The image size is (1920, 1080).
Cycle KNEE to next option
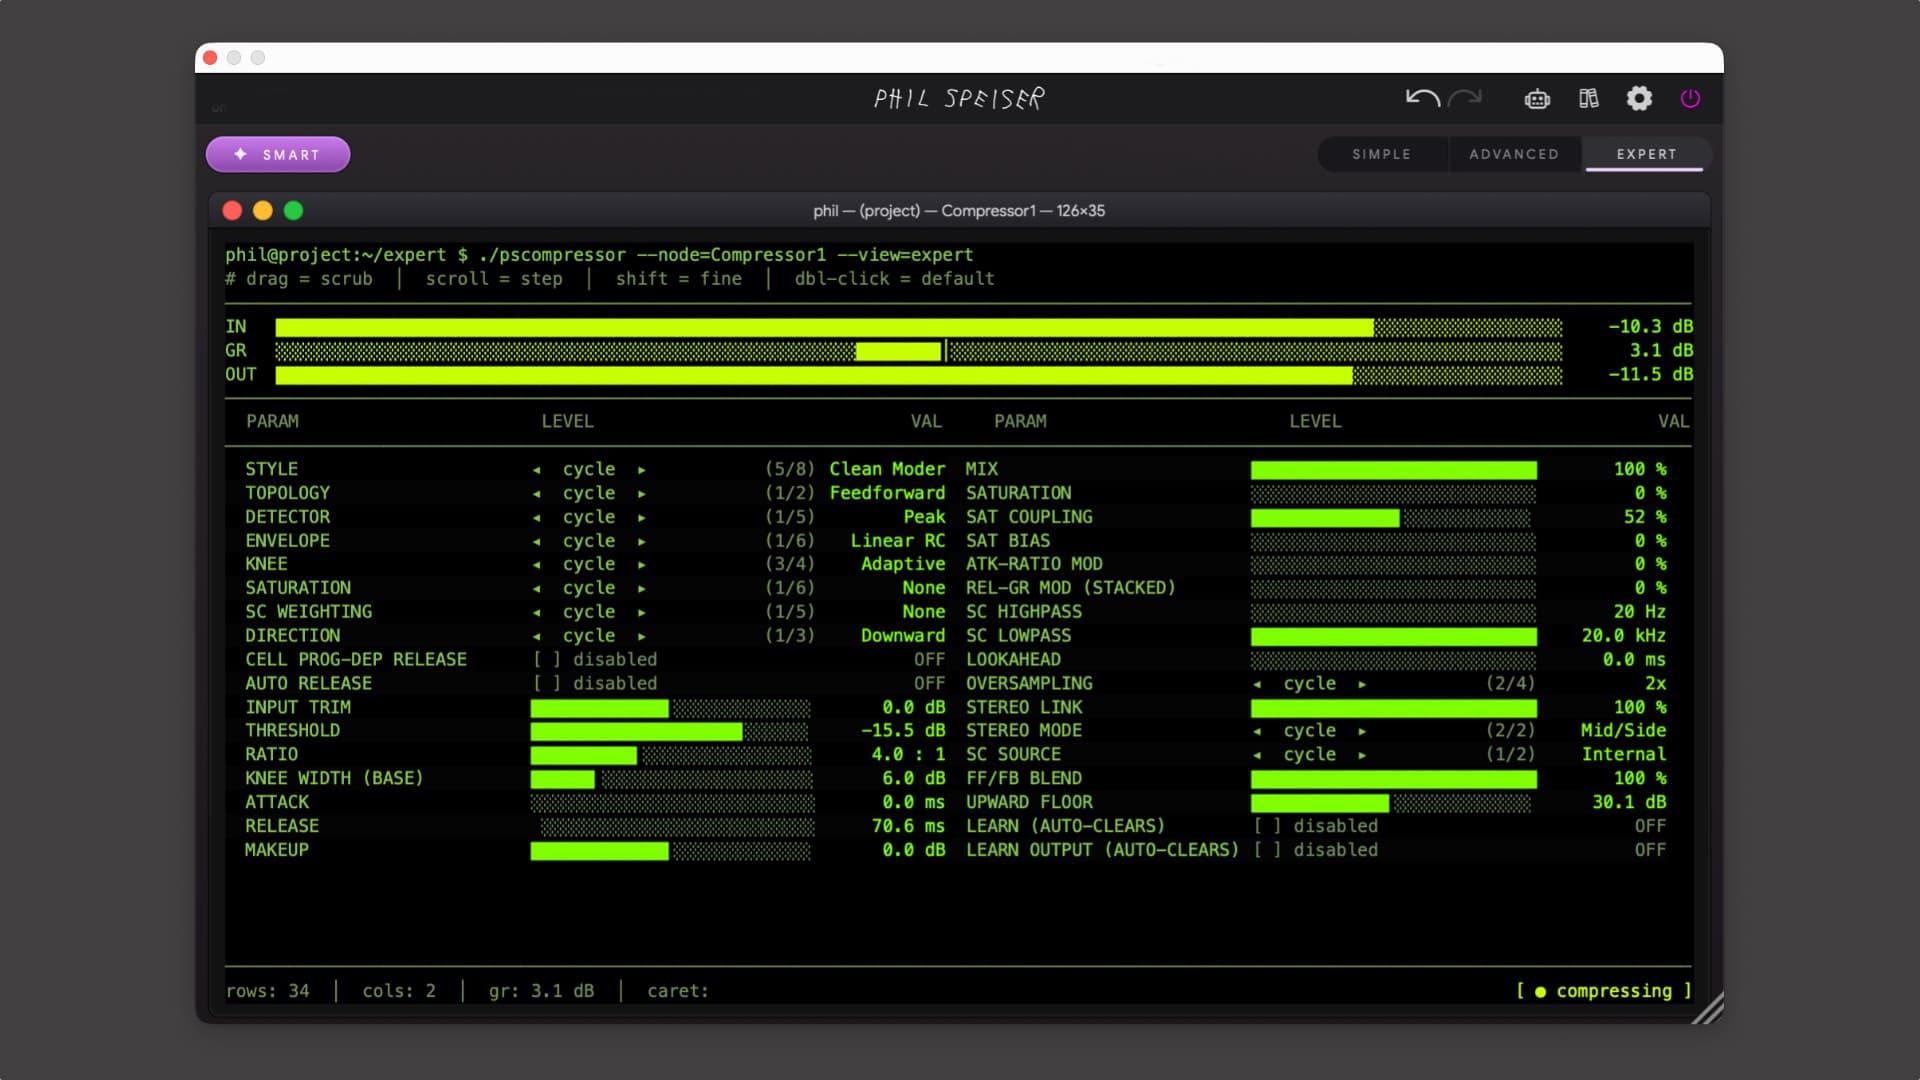[x=642, y=564]
